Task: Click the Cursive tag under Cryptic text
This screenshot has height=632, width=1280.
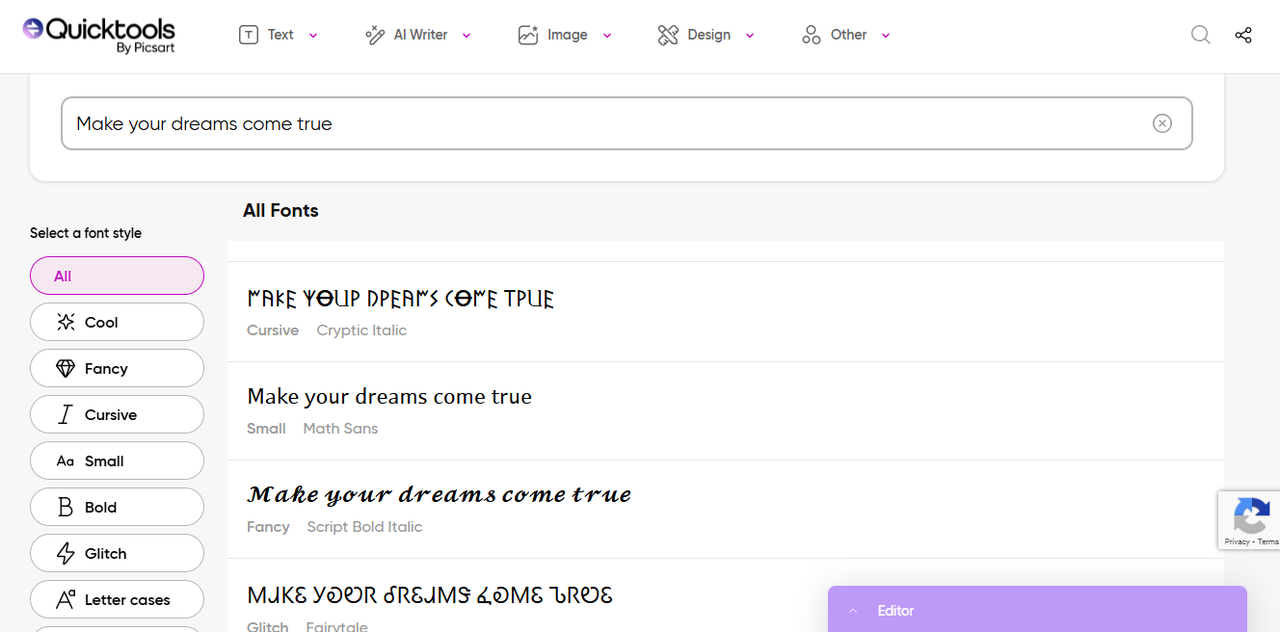Action: [273, 330]
